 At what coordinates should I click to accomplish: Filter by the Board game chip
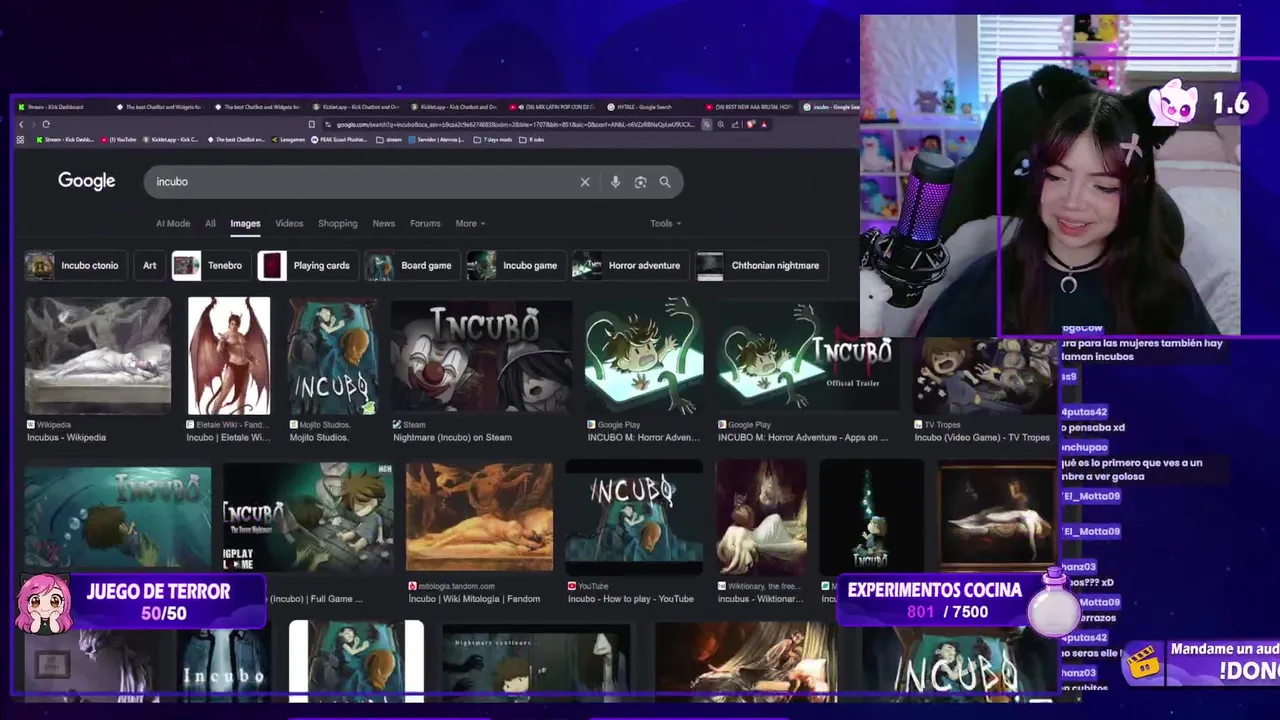(x=412, y=266)
